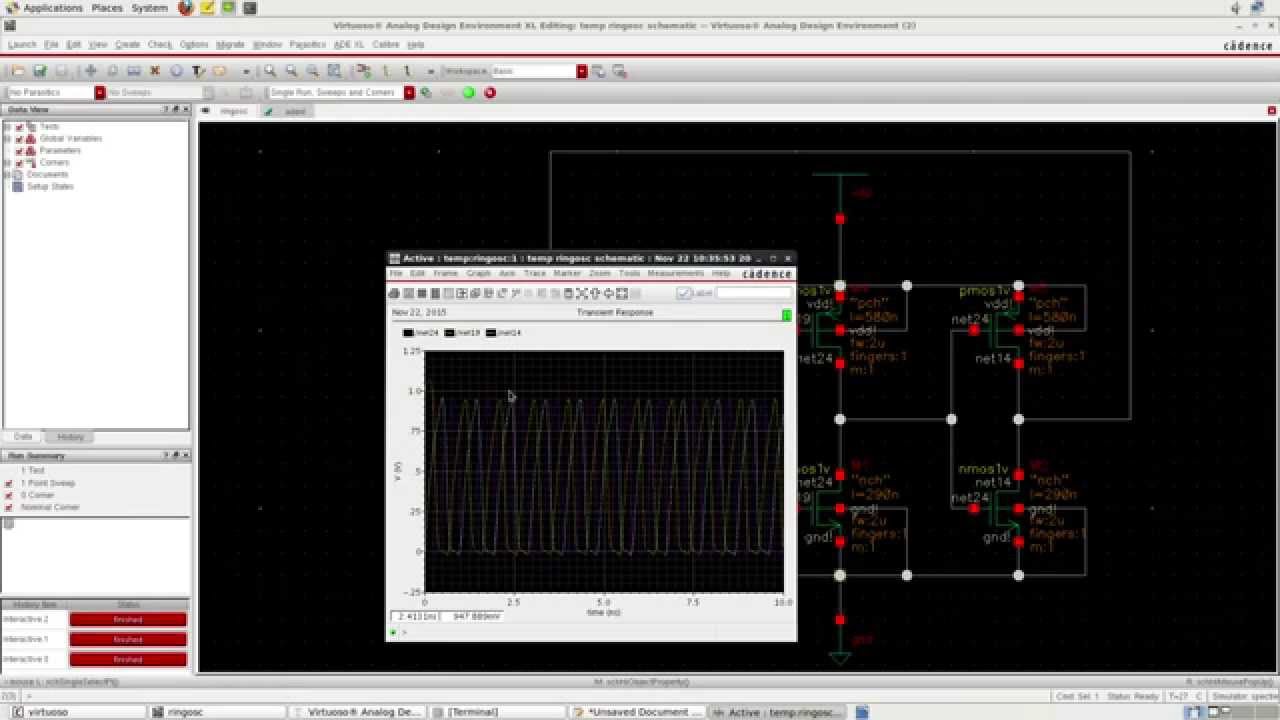Click the print icon in waveform toolbar

pos(394,293)
